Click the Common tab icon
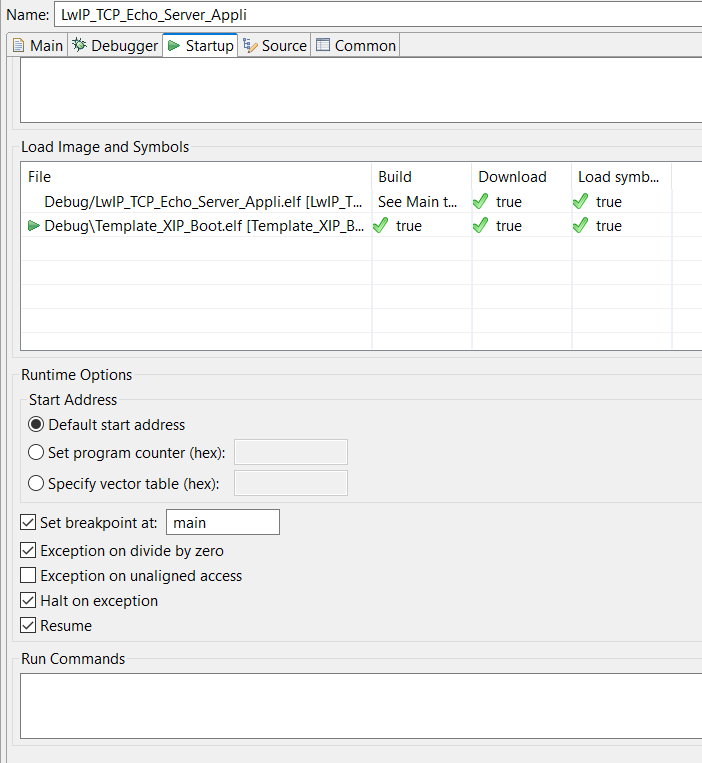The width and height of the screenshot is (702, 763). coord(322,46)
